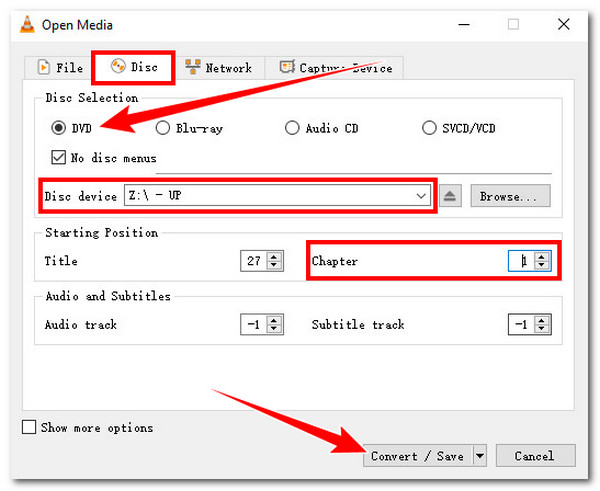600x491 pixels.
Task: Open the File tab
Action: (x=60, y=68)
